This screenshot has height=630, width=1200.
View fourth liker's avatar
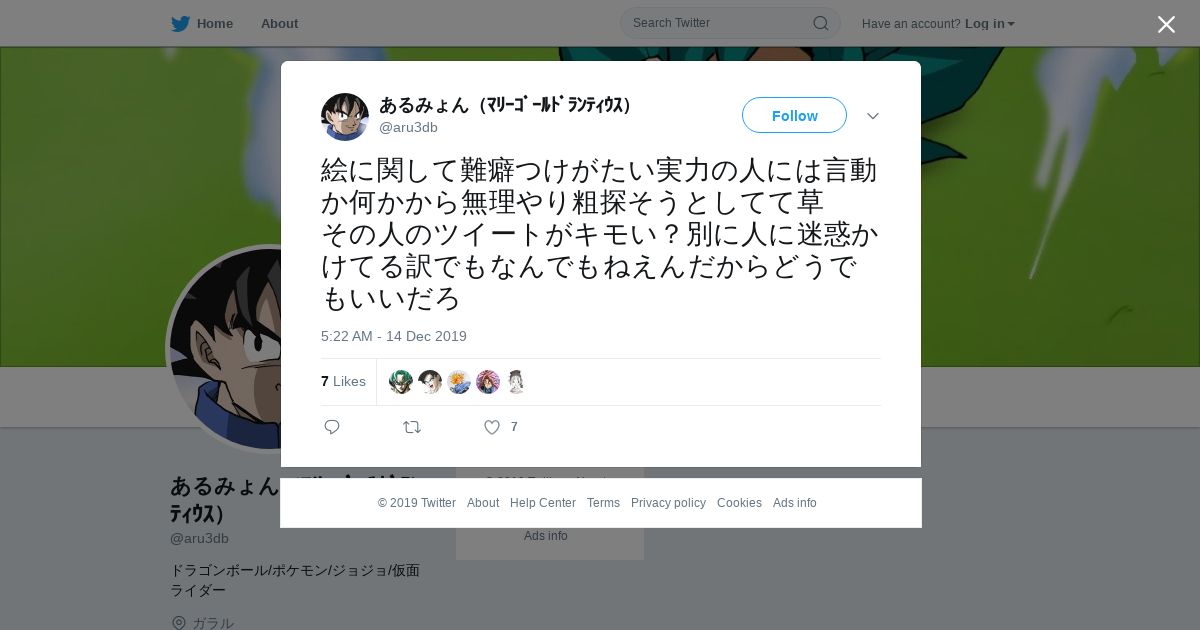(x=488, y=381)
